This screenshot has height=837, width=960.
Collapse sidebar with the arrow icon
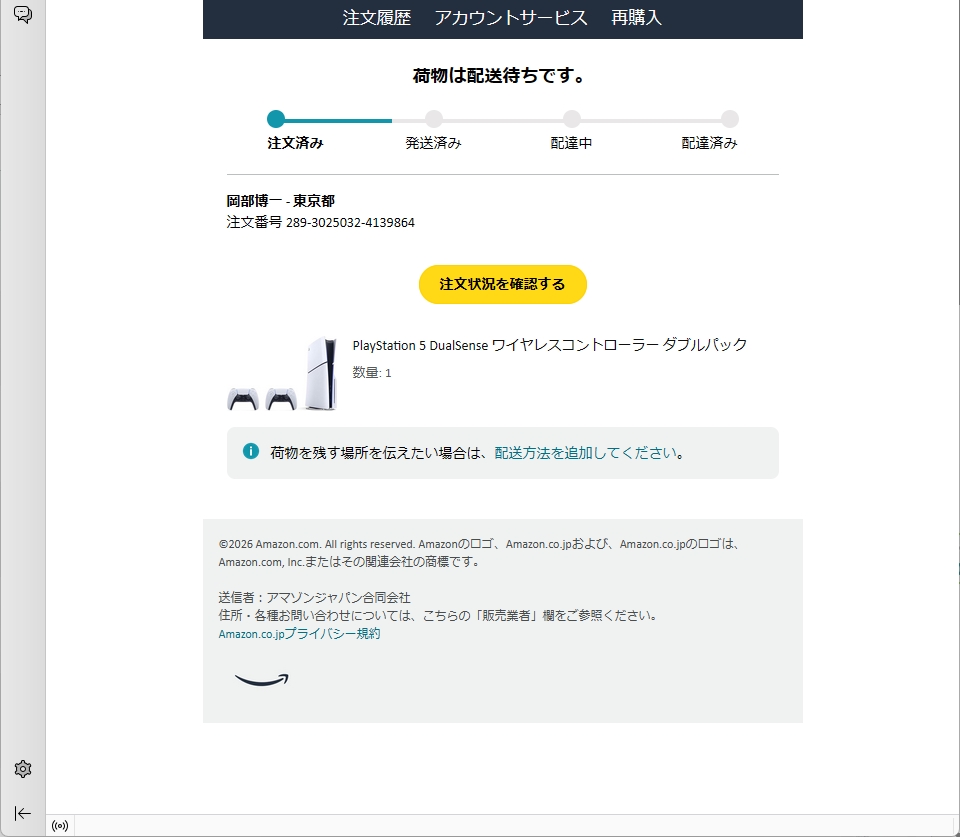coord(23,813)
